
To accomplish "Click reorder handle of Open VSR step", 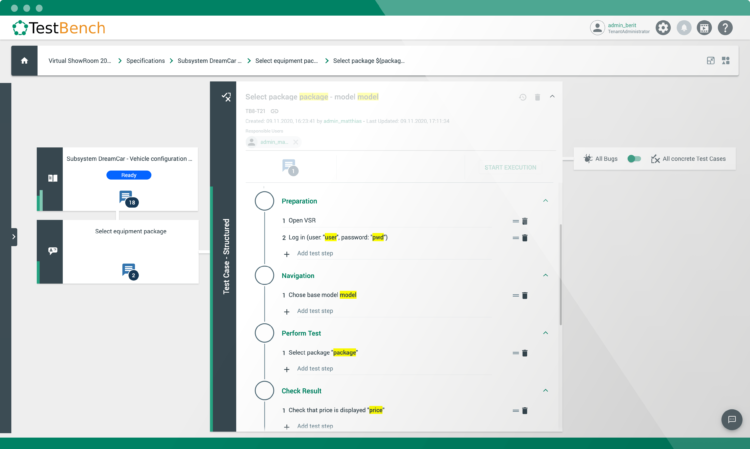I will (516, 221).
